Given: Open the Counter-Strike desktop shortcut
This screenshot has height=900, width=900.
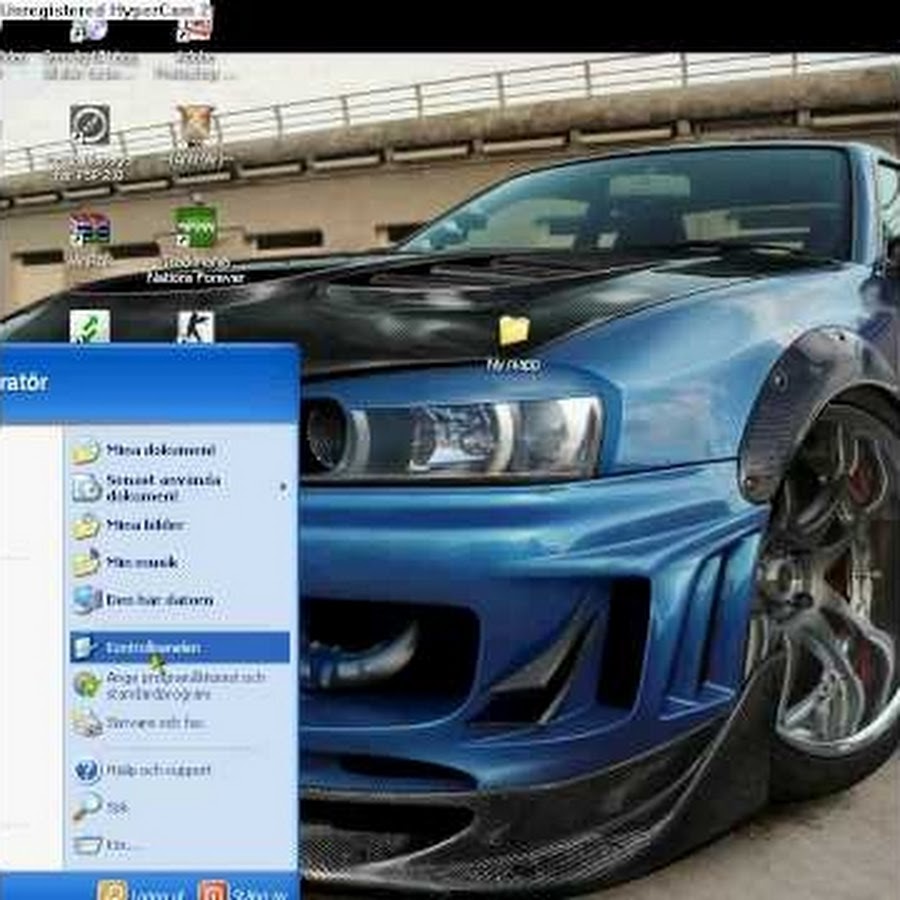Looking at the screenshot, I should pyautogui.click(x=195, y=327).
